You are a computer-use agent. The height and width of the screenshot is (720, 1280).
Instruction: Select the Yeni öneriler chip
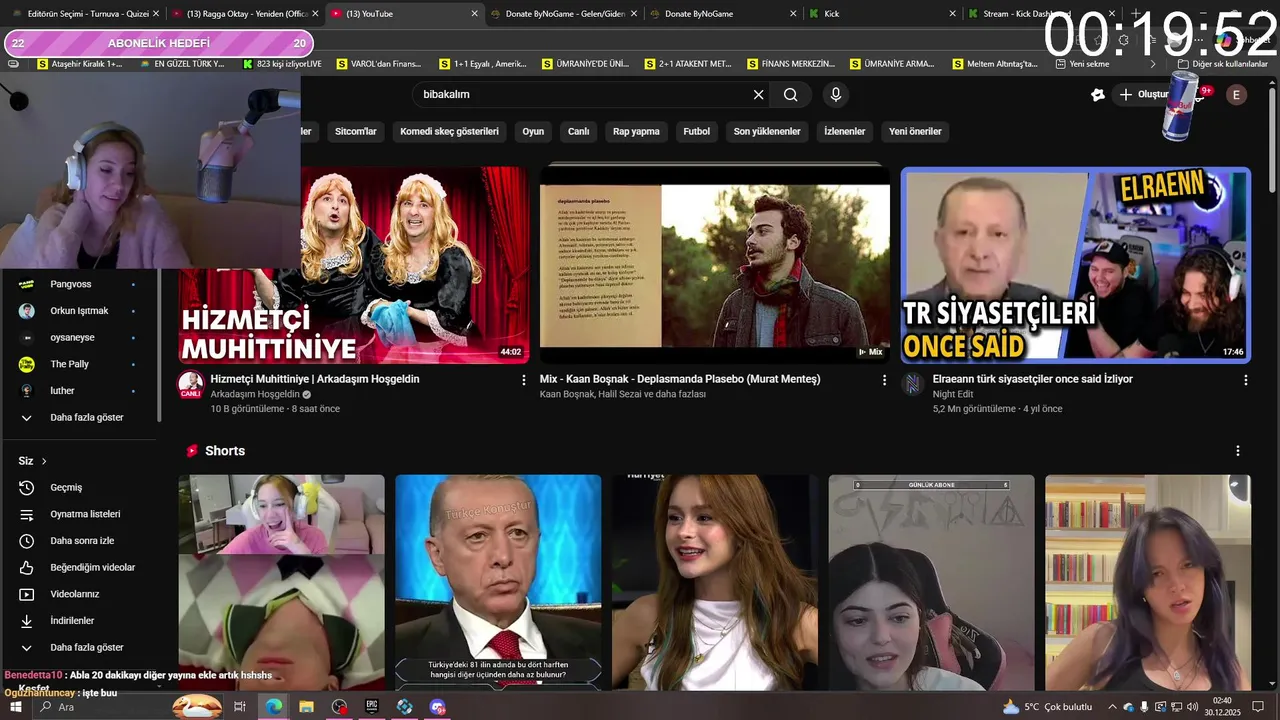915,131
